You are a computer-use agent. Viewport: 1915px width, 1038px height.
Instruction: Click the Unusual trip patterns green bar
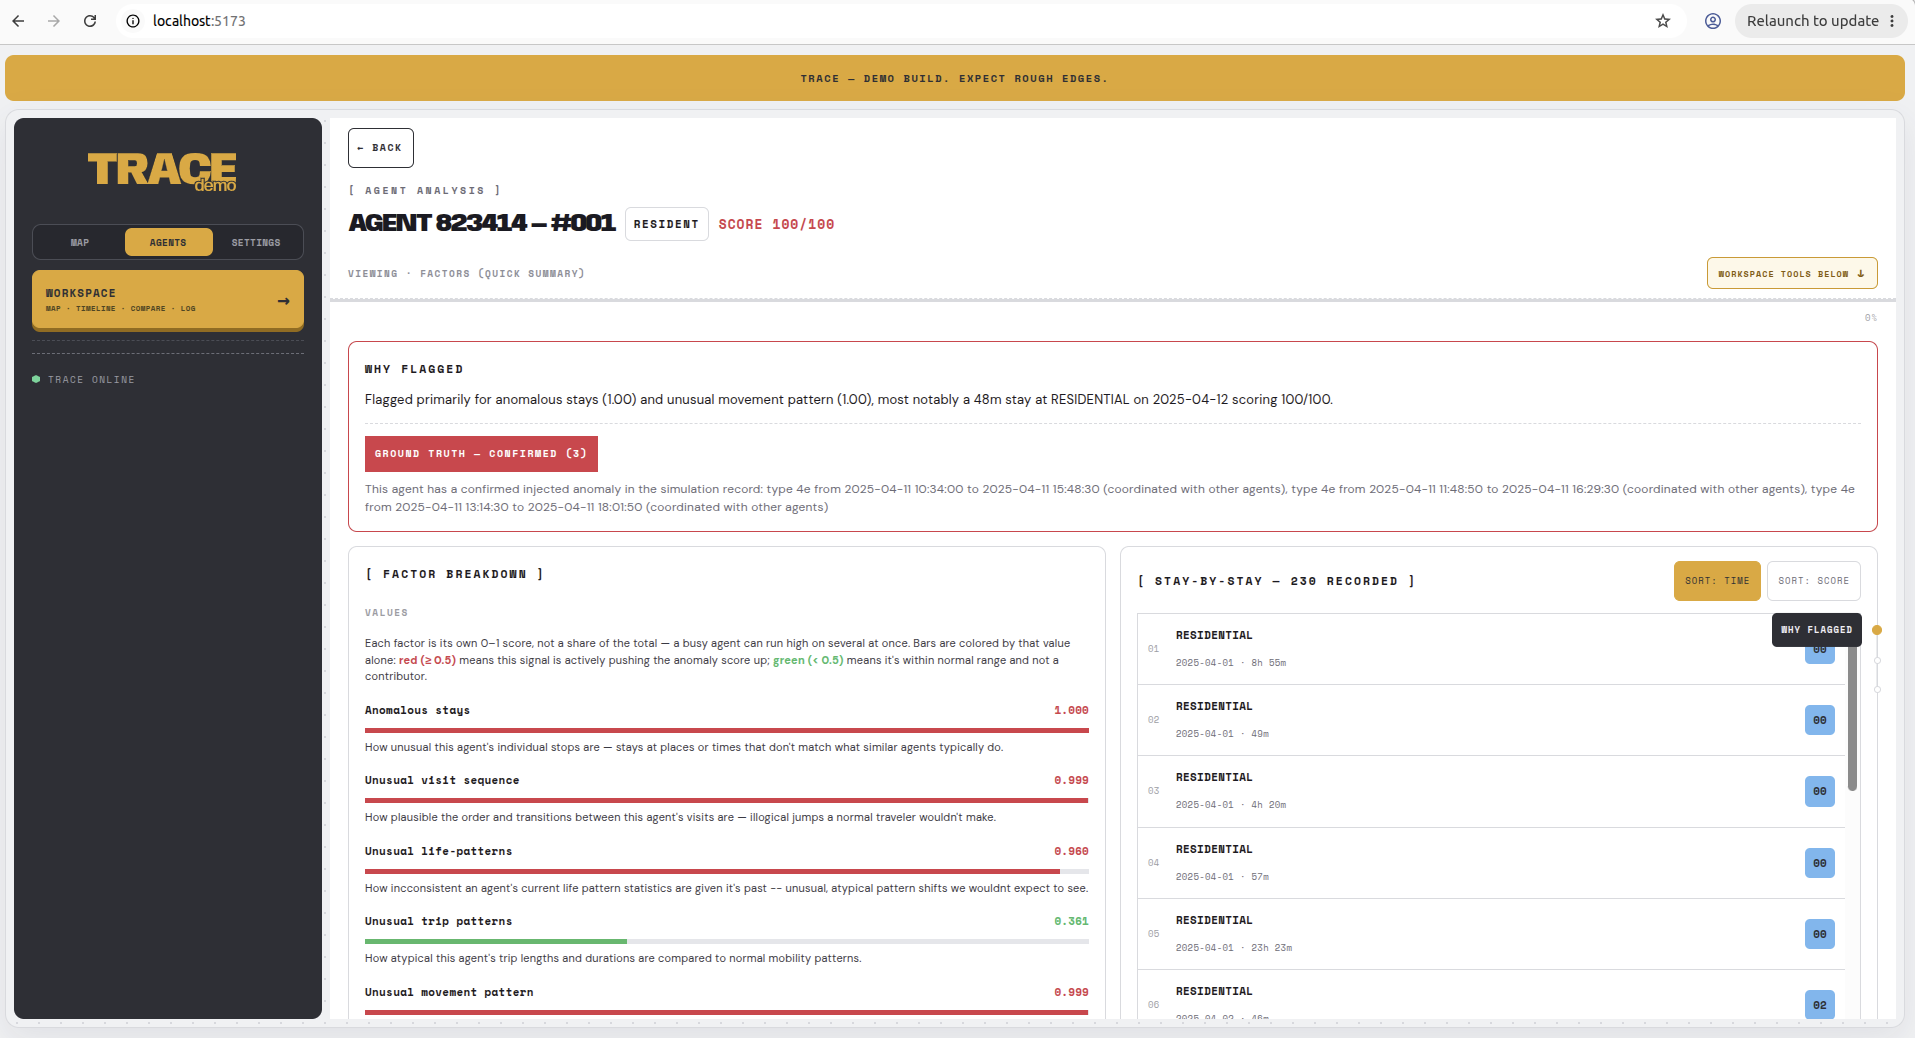pyautogui.click(x=496, y=942)
